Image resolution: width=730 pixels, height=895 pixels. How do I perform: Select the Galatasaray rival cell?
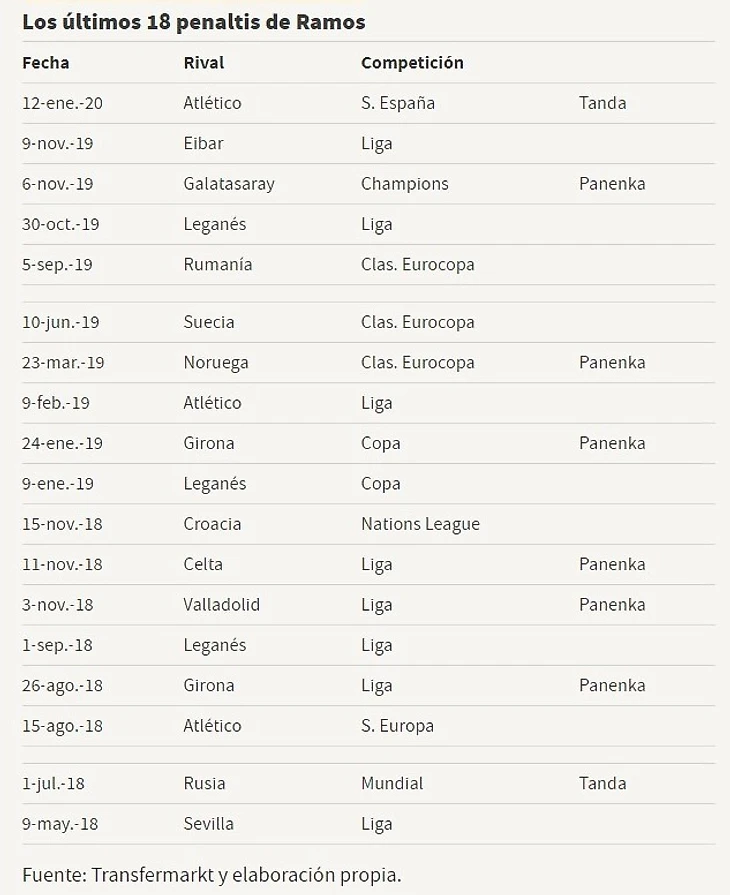pos(229,184)
